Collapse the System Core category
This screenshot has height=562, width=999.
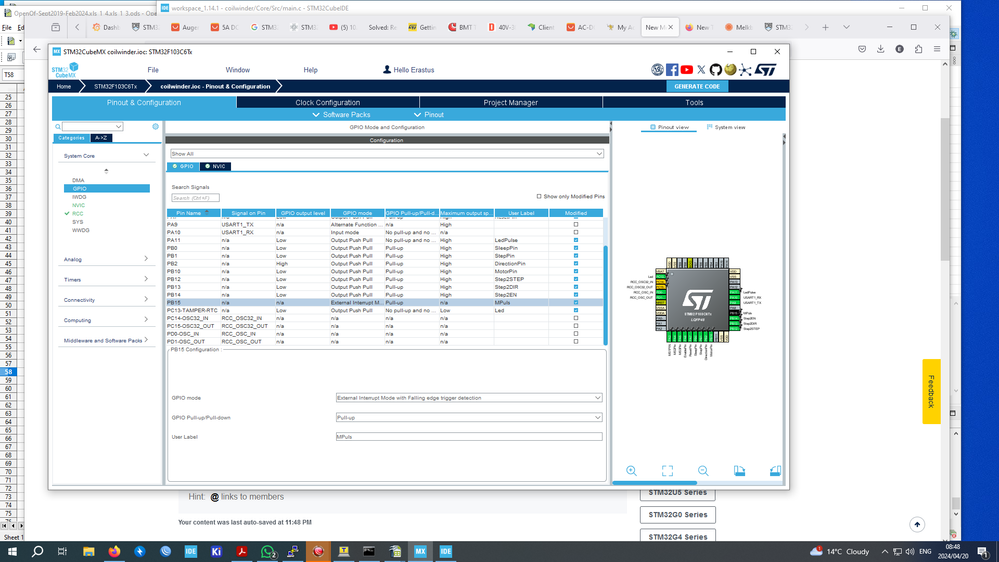point(146,155)
